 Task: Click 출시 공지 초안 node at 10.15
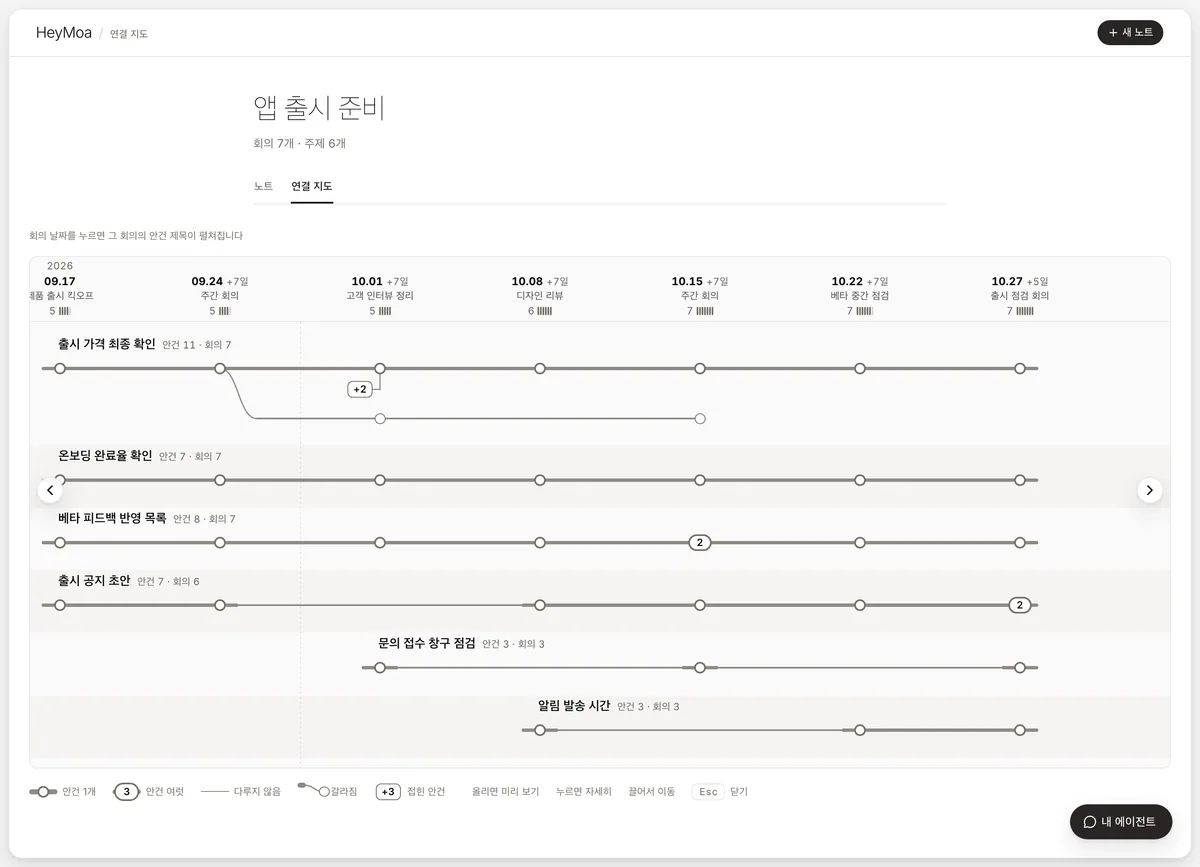700,605
